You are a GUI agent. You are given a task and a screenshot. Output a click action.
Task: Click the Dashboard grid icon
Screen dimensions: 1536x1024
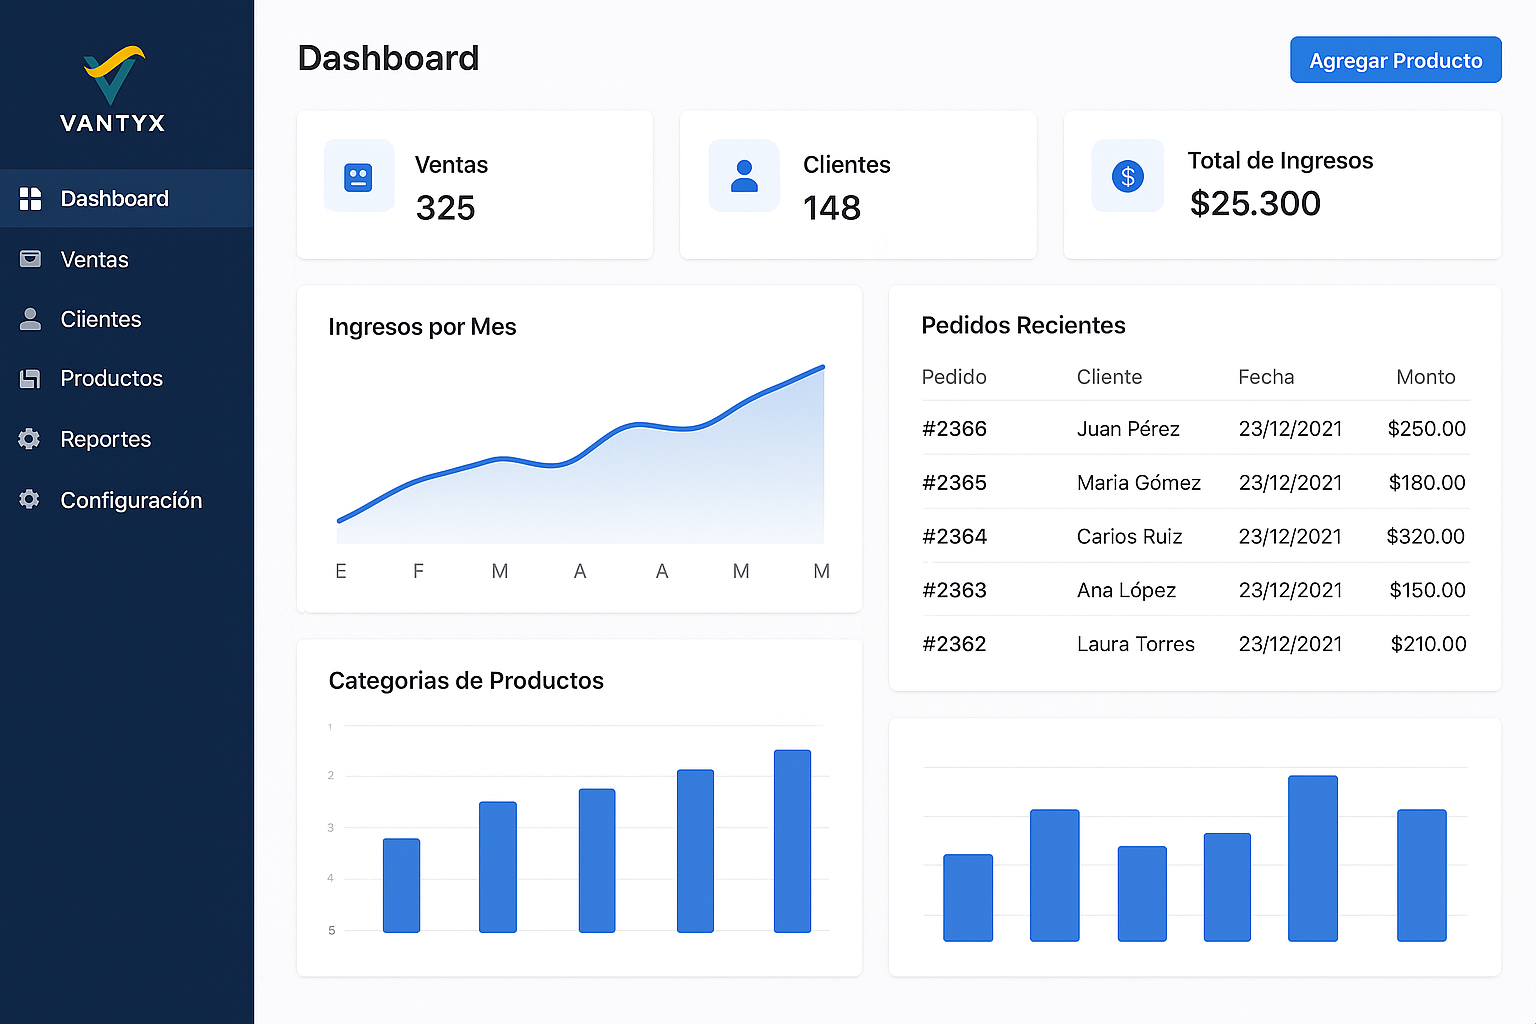click(x=31, y=199)
